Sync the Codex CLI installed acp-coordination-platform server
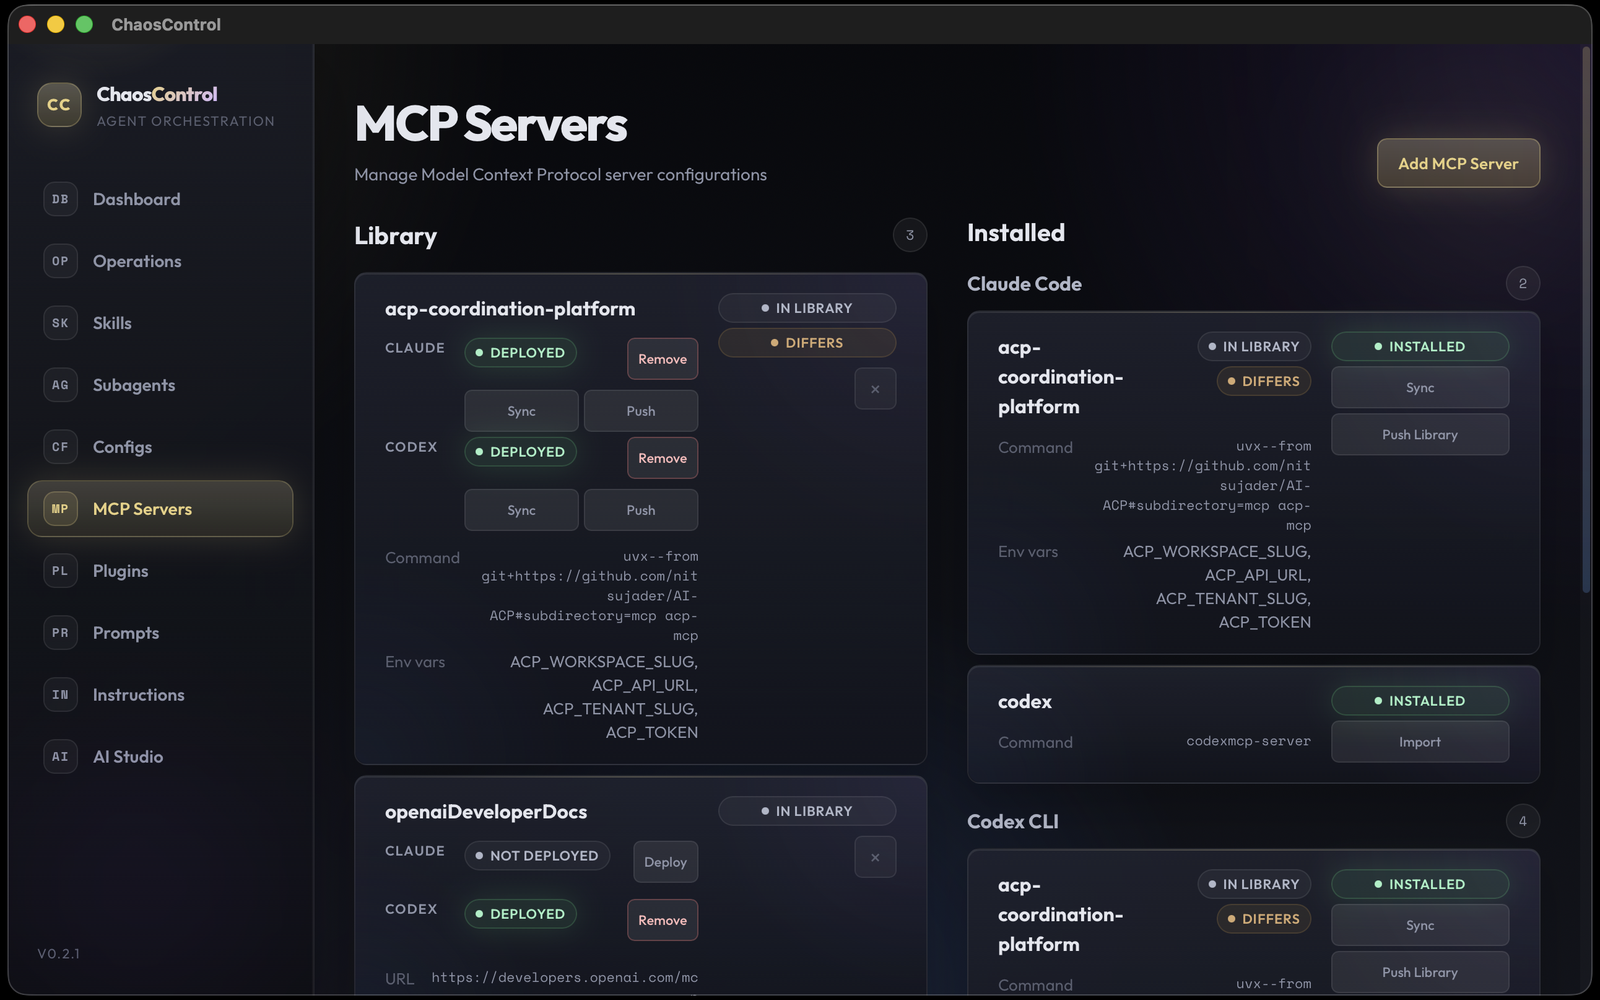The image size is (1600, 1000). point(1420,925)
